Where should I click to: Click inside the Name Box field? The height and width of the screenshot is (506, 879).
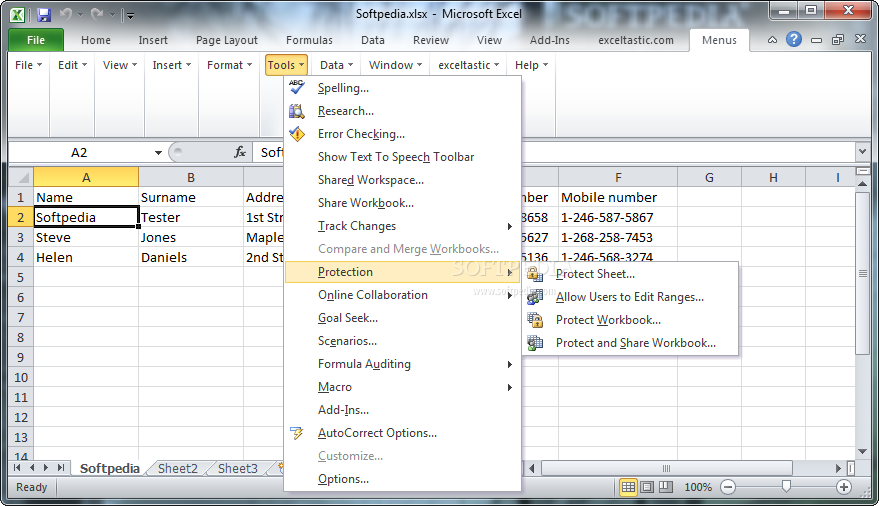point(79,152)
